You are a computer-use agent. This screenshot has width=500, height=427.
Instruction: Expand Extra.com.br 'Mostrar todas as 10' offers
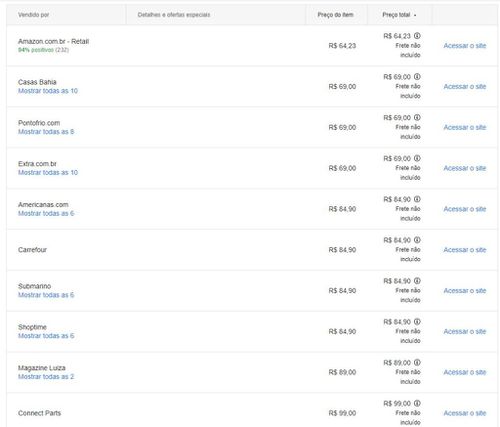coord(48,172)
